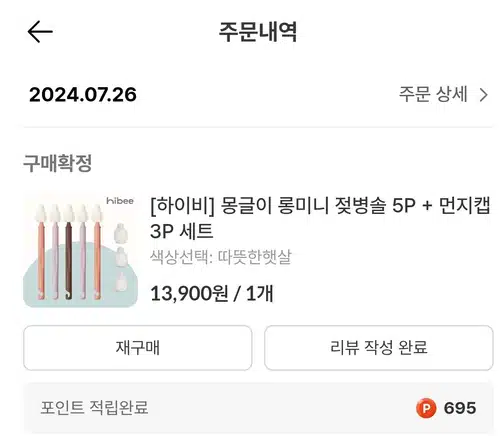The width and height of the screenshot is (500, 436).
Task: Open the [하이비] 몽글이 롱미니 젖병솔 product title
Action: pos(320,218)
